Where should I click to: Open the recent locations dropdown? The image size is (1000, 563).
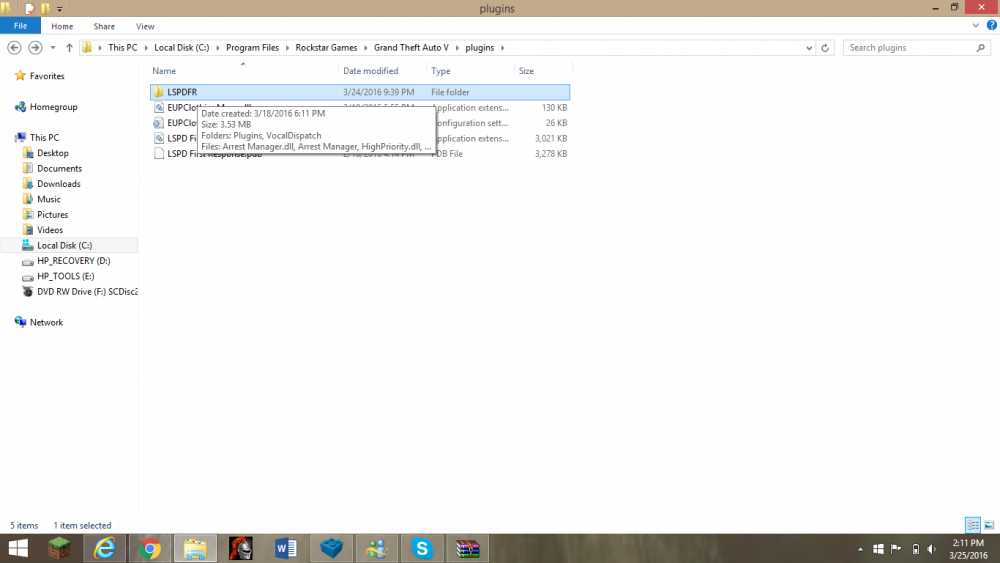coord(53,48)
